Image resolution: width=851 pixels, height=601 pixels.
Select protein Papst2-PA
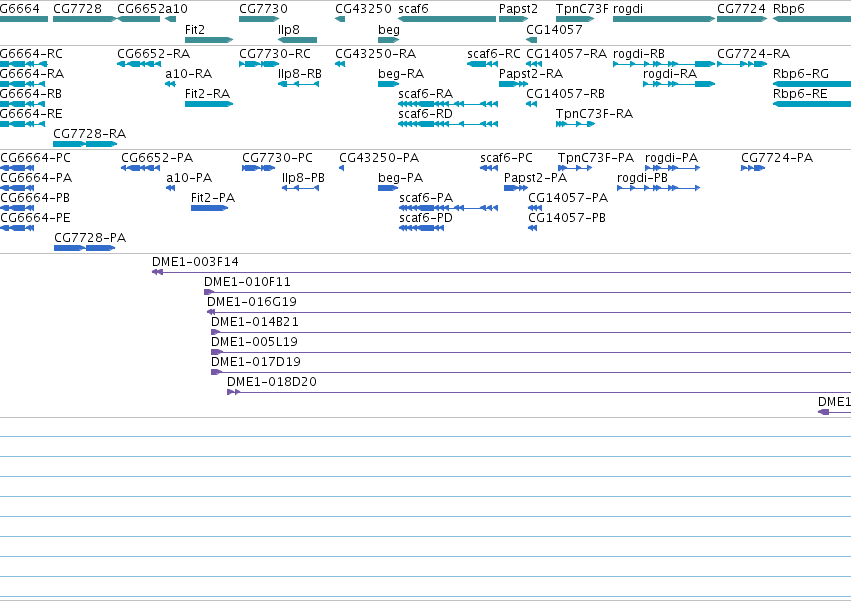516,188
